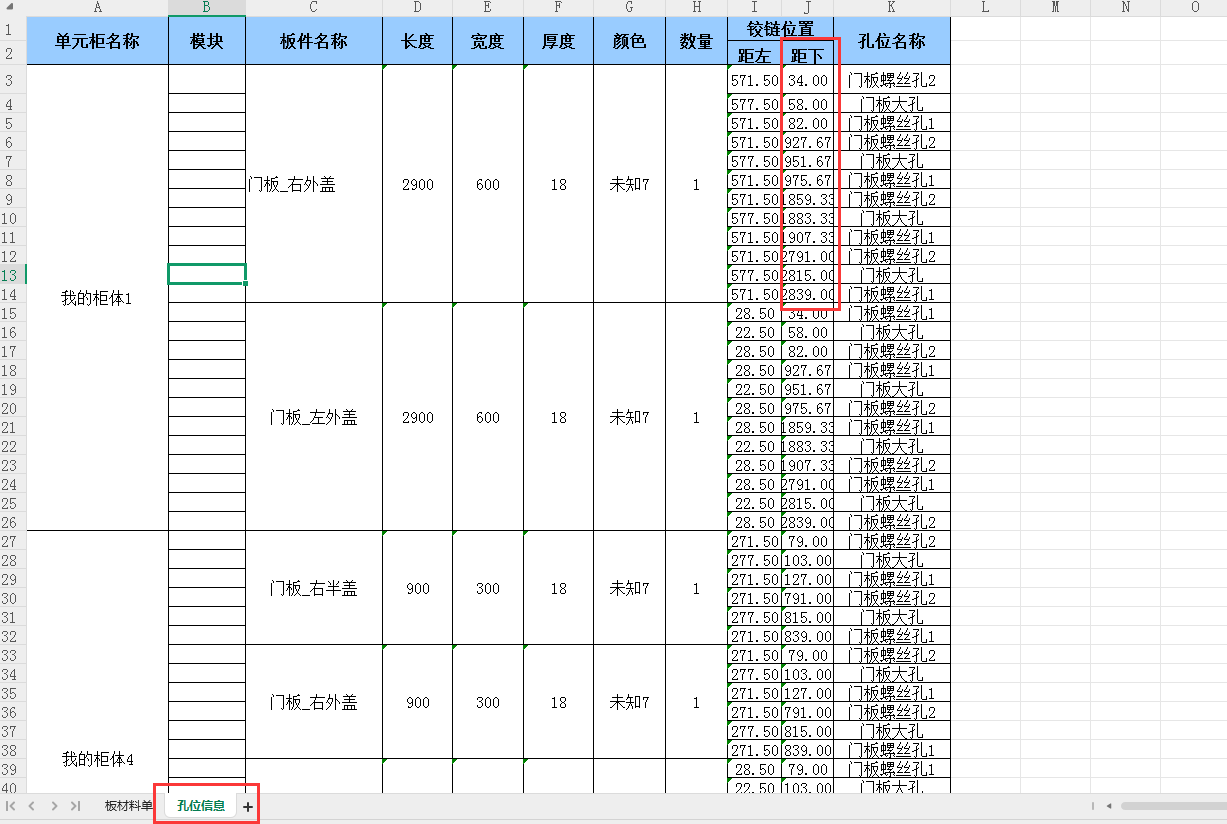Screen dimensions: 1227x824
Task: Select column F by its header
Action: [x=558, y=7]
